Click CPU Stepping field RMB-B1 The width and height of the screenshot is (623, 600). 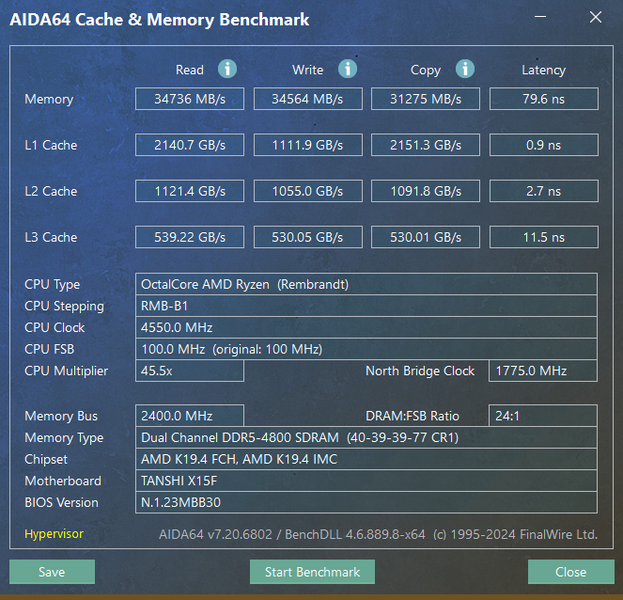coord(366,306)
